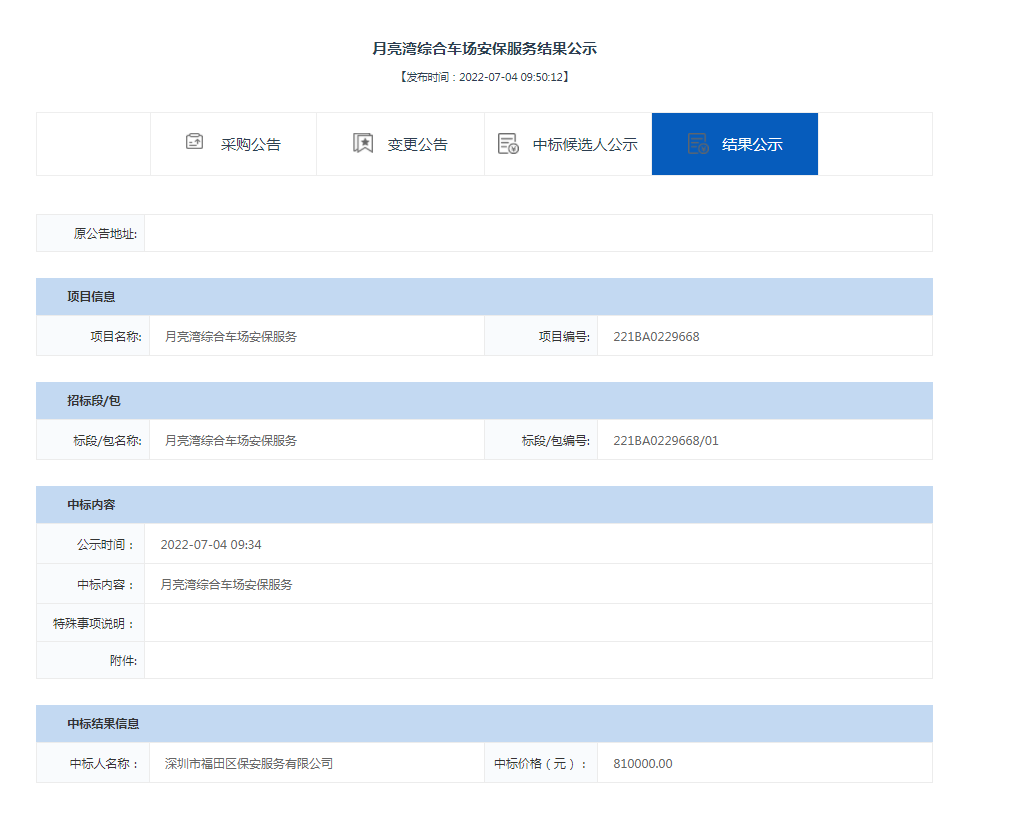
Task: Select the bid price 810000.00
Action: tap(643, 763)
